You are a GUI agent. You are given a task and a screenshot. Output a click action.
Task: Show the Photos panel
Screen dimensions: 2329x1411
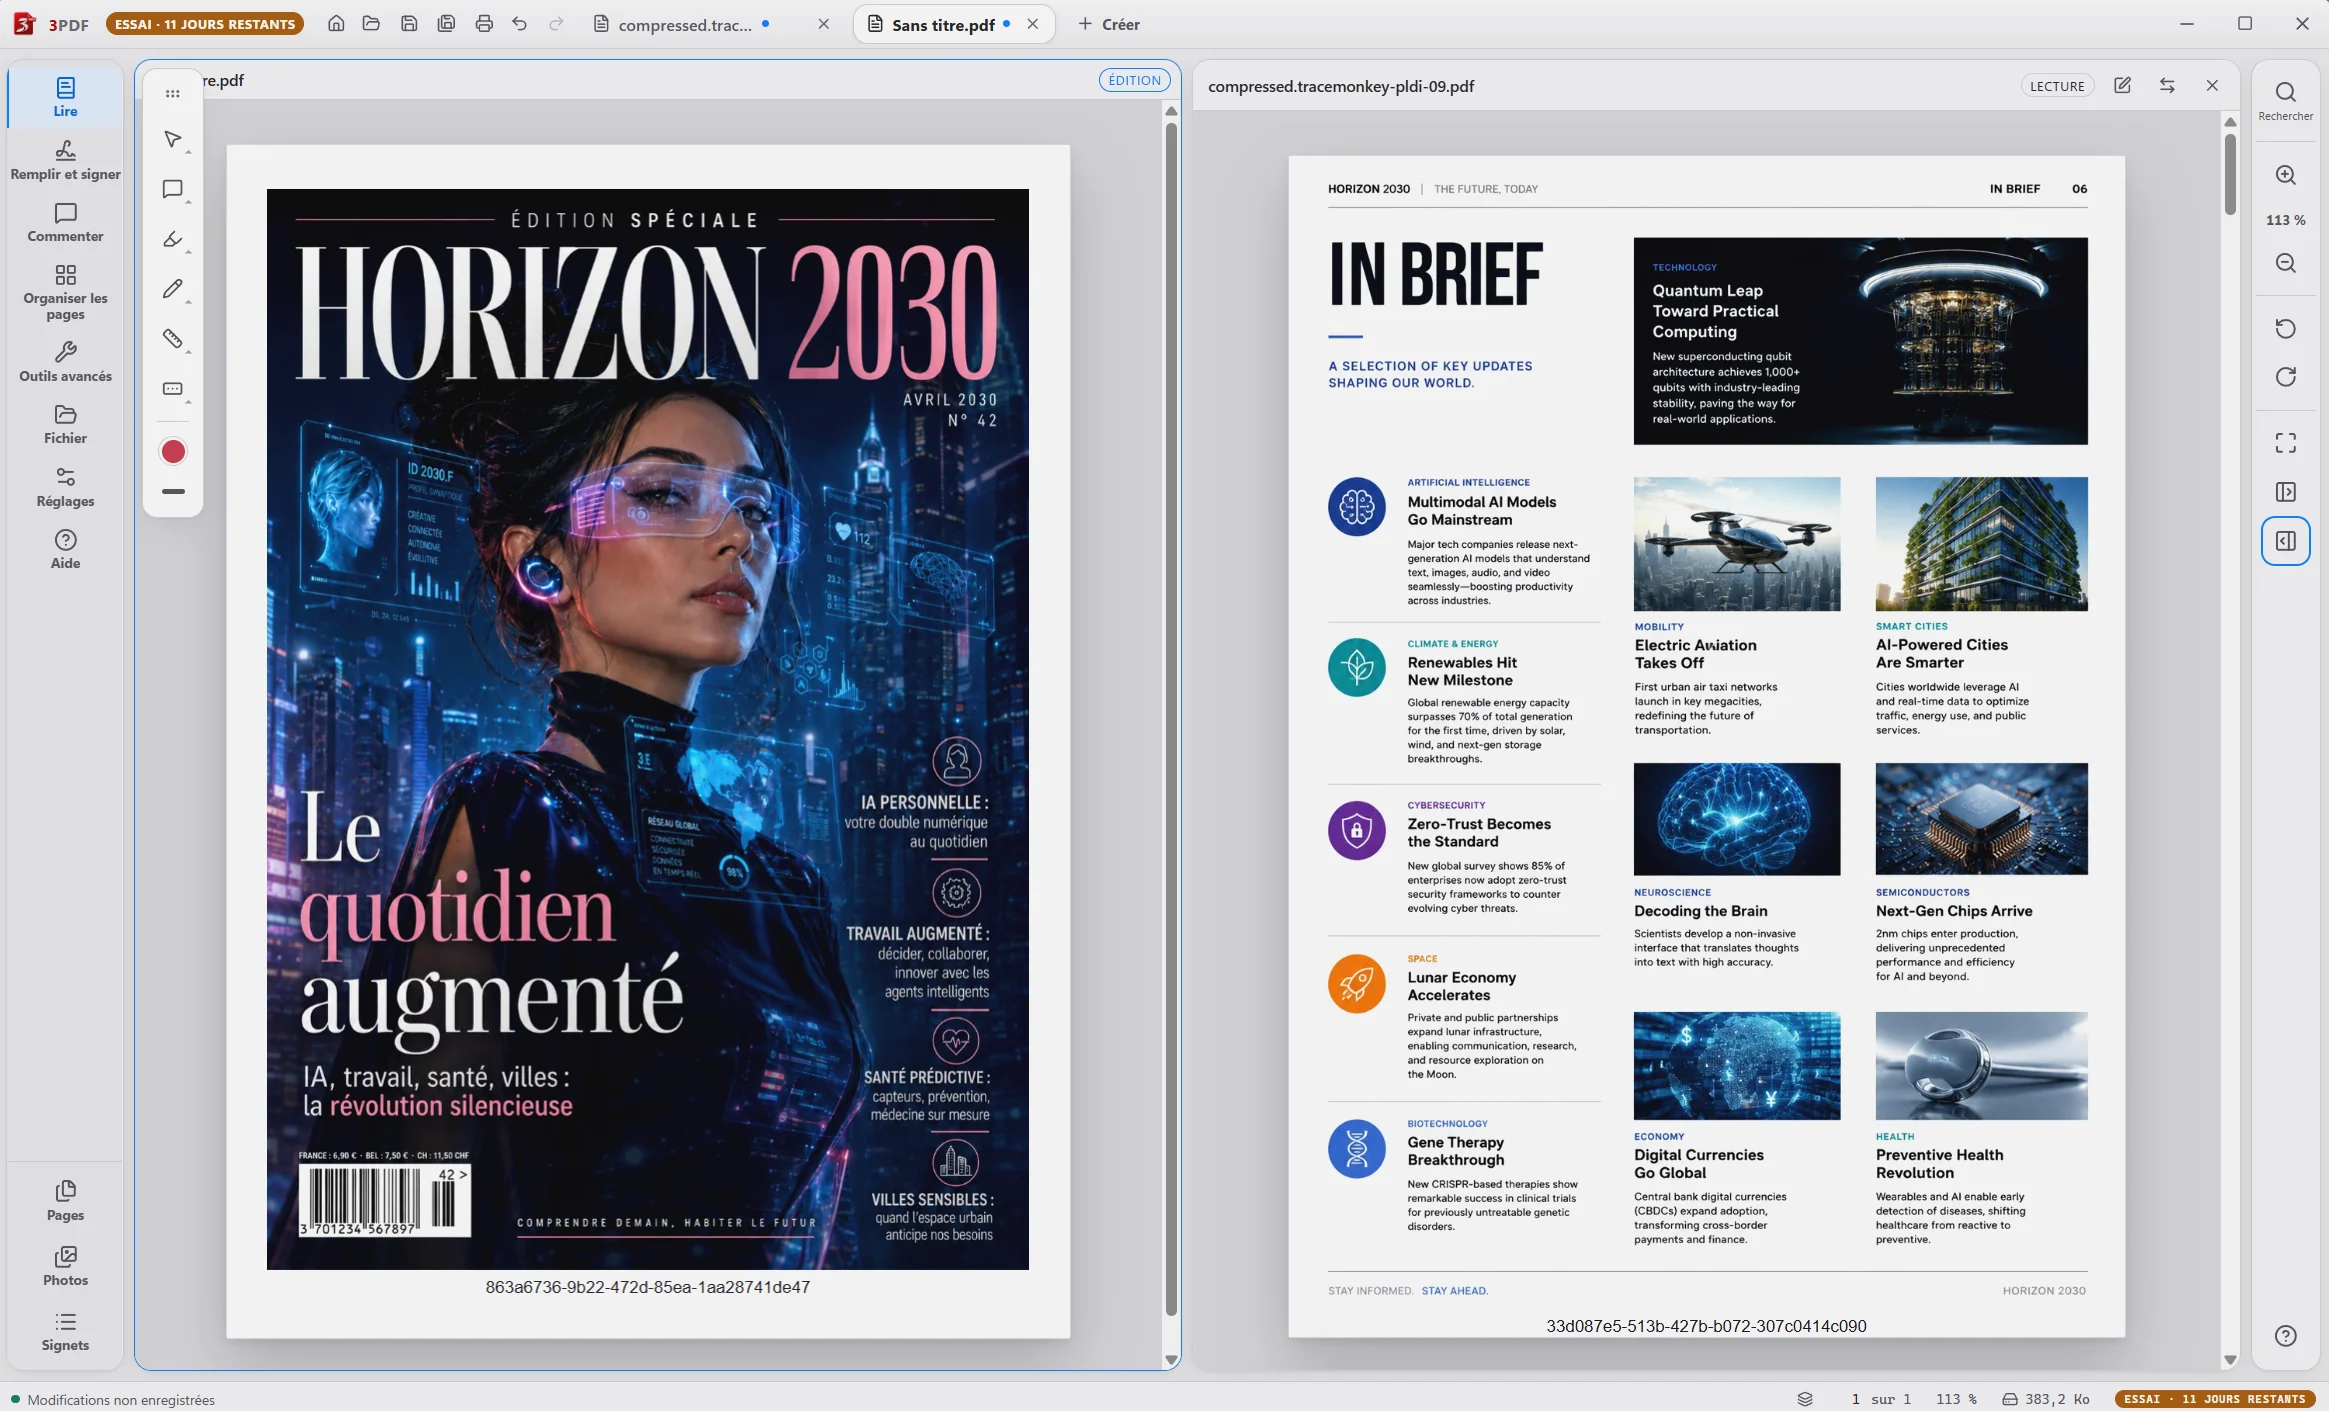click(65, 1266)
